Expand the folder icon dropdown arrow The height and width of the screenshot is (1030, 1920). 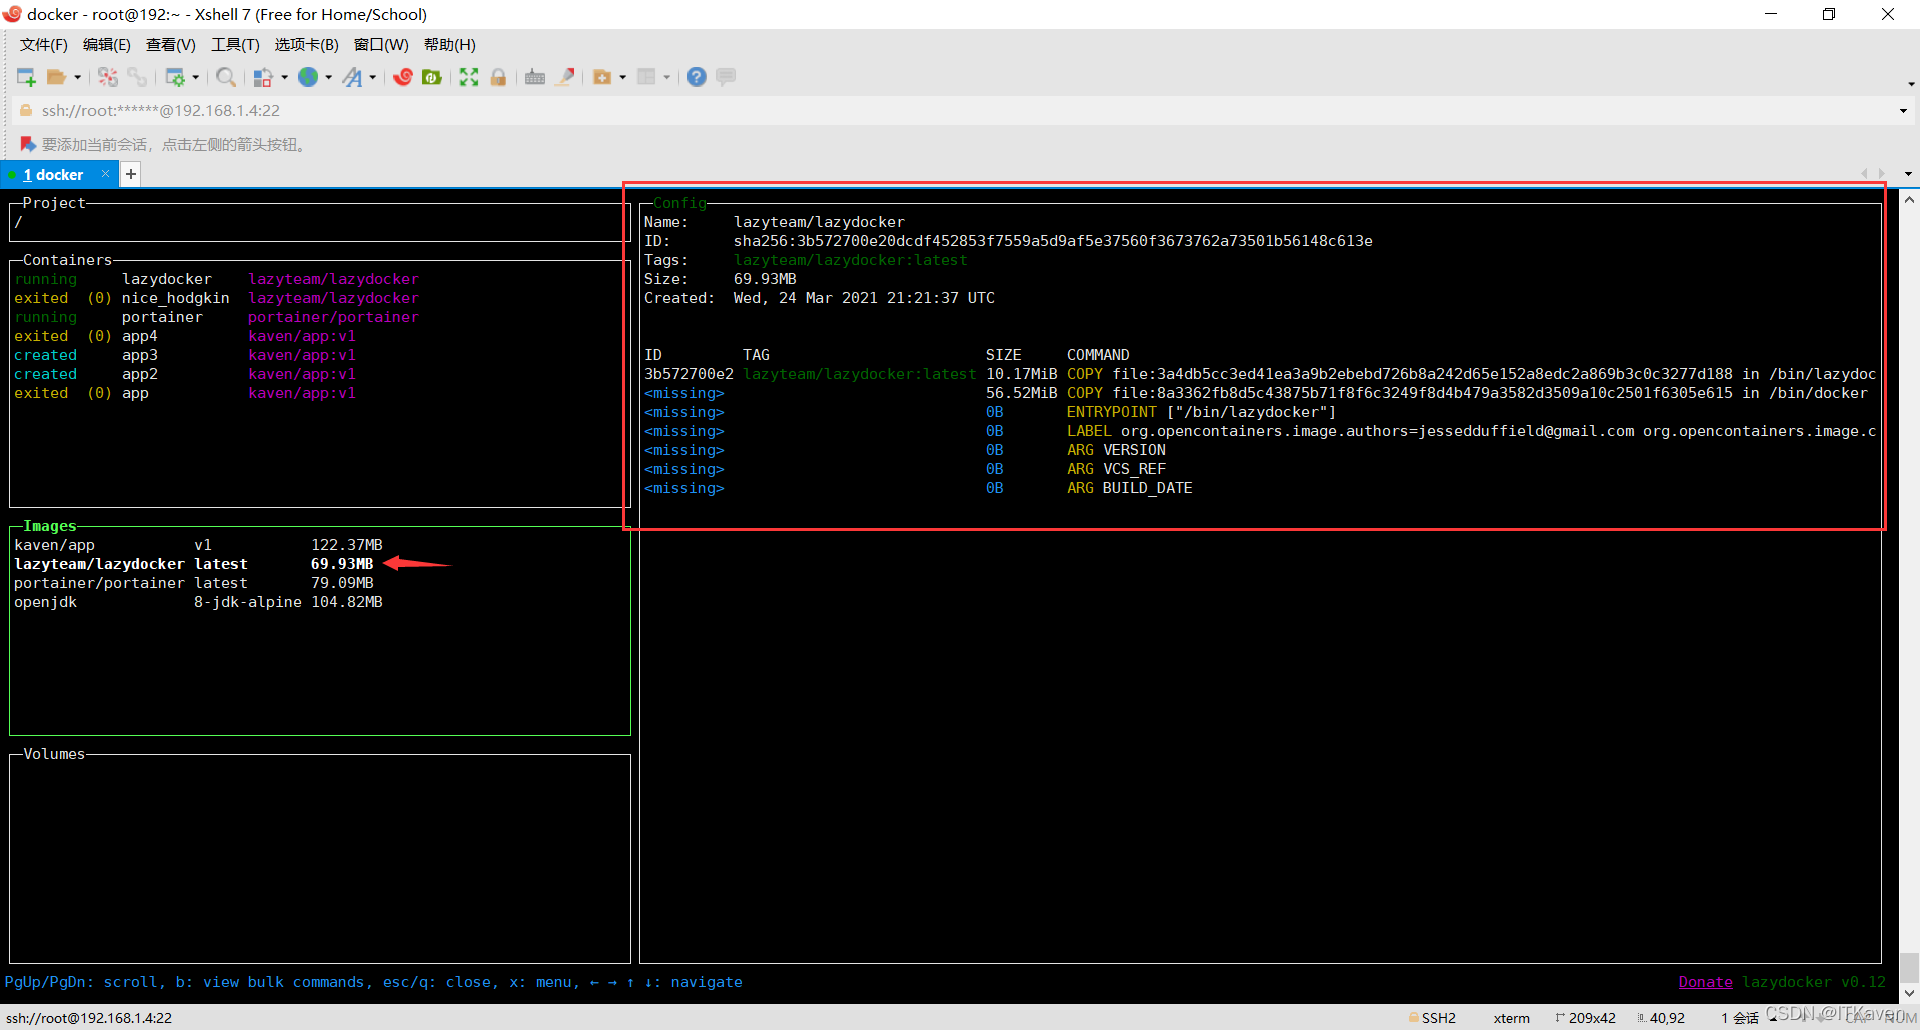[x=622, y=77]
